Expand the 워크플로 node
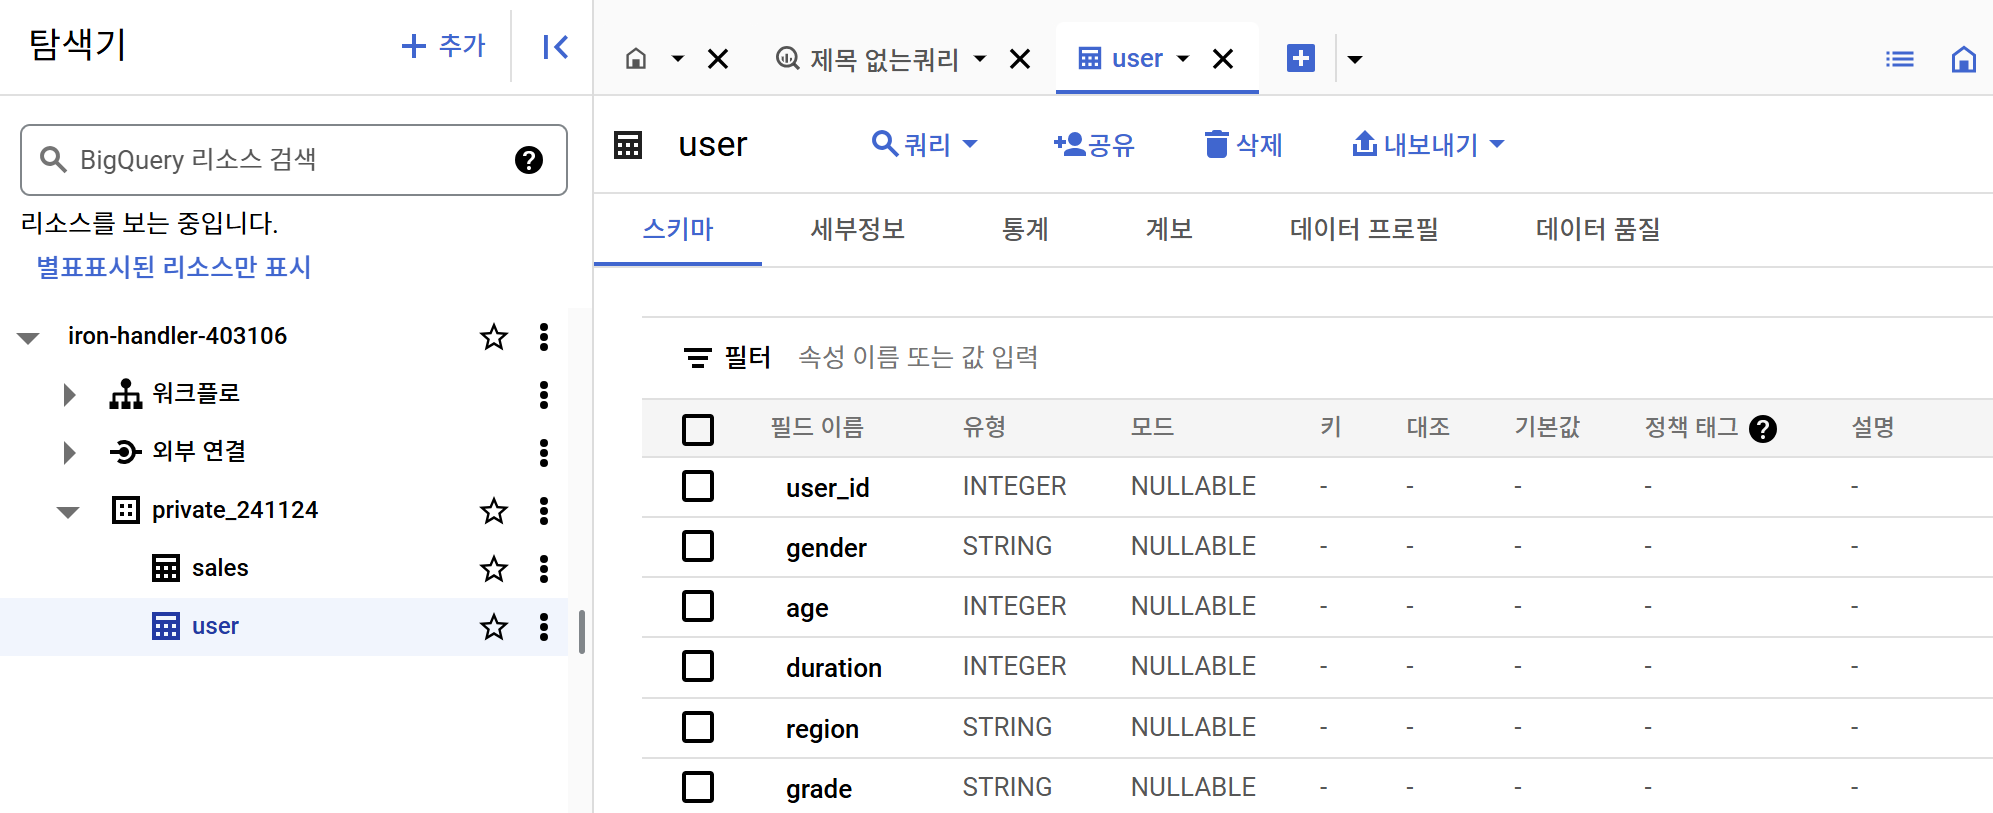 tap(69, 395)
